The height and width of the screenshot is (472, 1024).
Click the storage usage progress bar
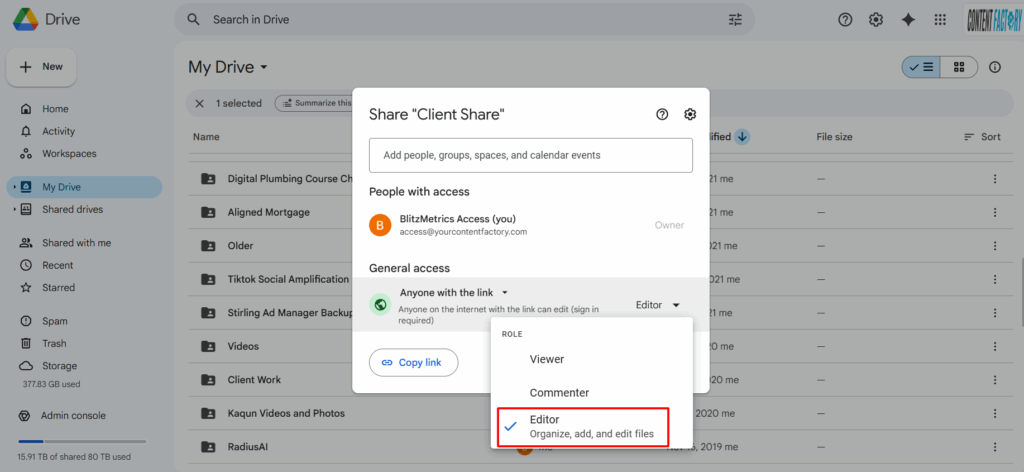(x=81, y=441)
